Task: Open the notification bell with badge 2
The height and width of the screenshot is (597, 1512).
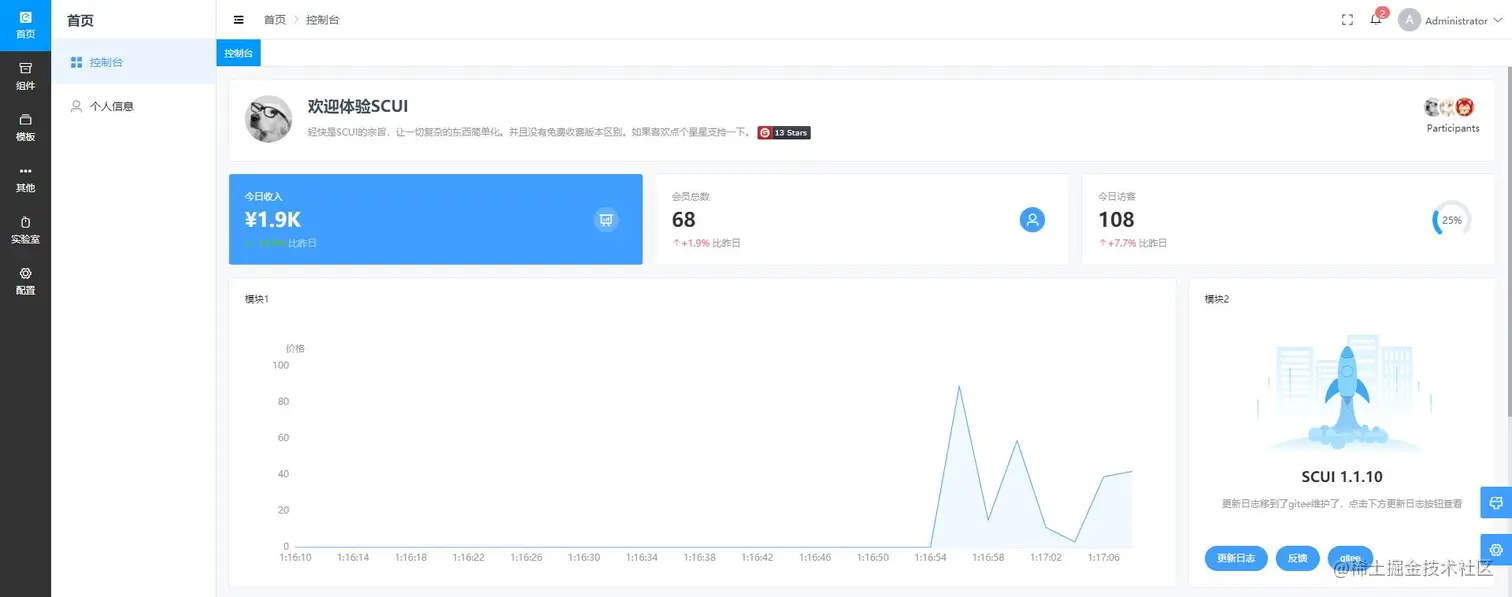Action: (1376, 19)
